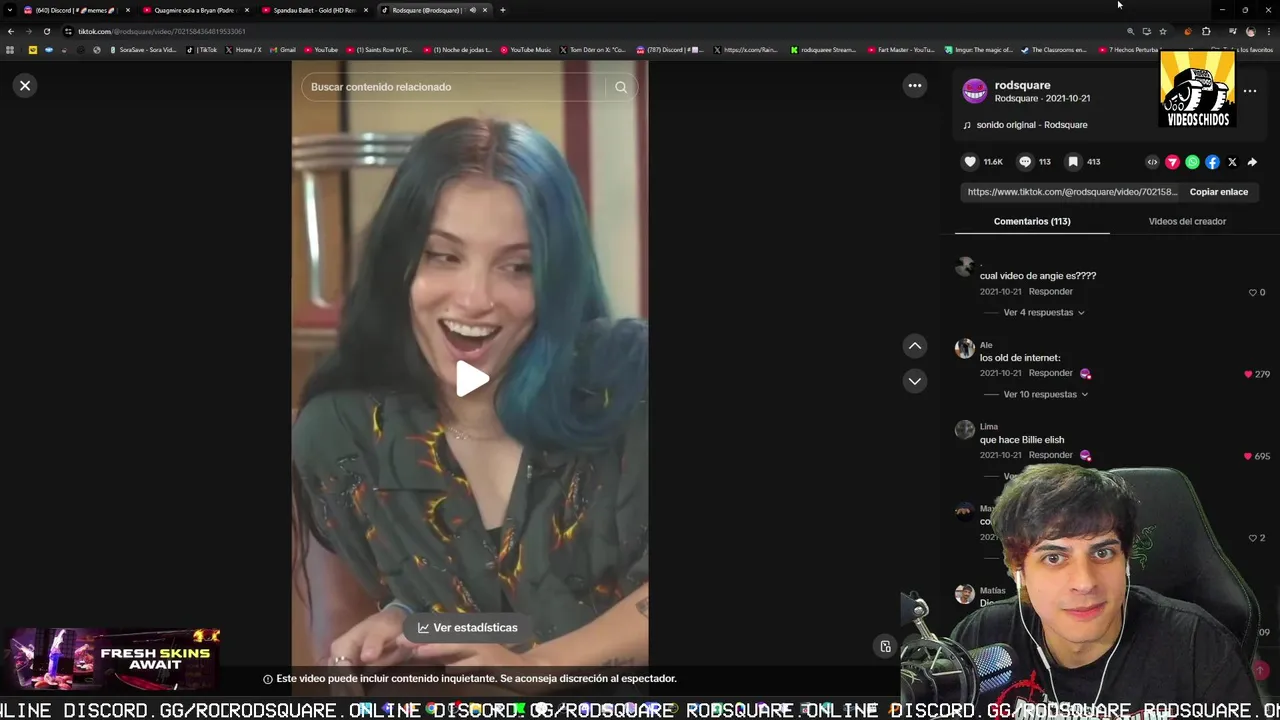Open the video's three-dot options menu

point(914,86)
